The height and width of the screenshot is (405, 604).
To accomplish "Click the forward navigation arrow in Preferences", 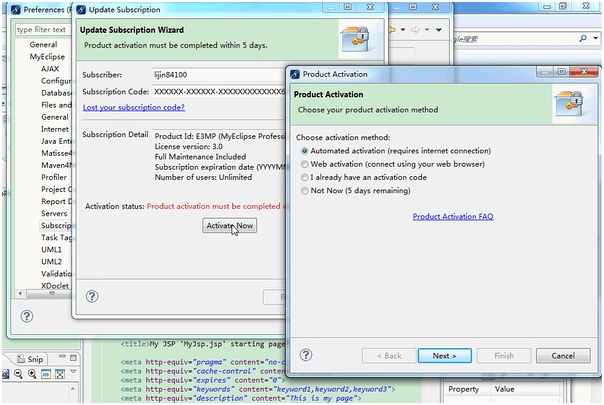I will [415, 30].
